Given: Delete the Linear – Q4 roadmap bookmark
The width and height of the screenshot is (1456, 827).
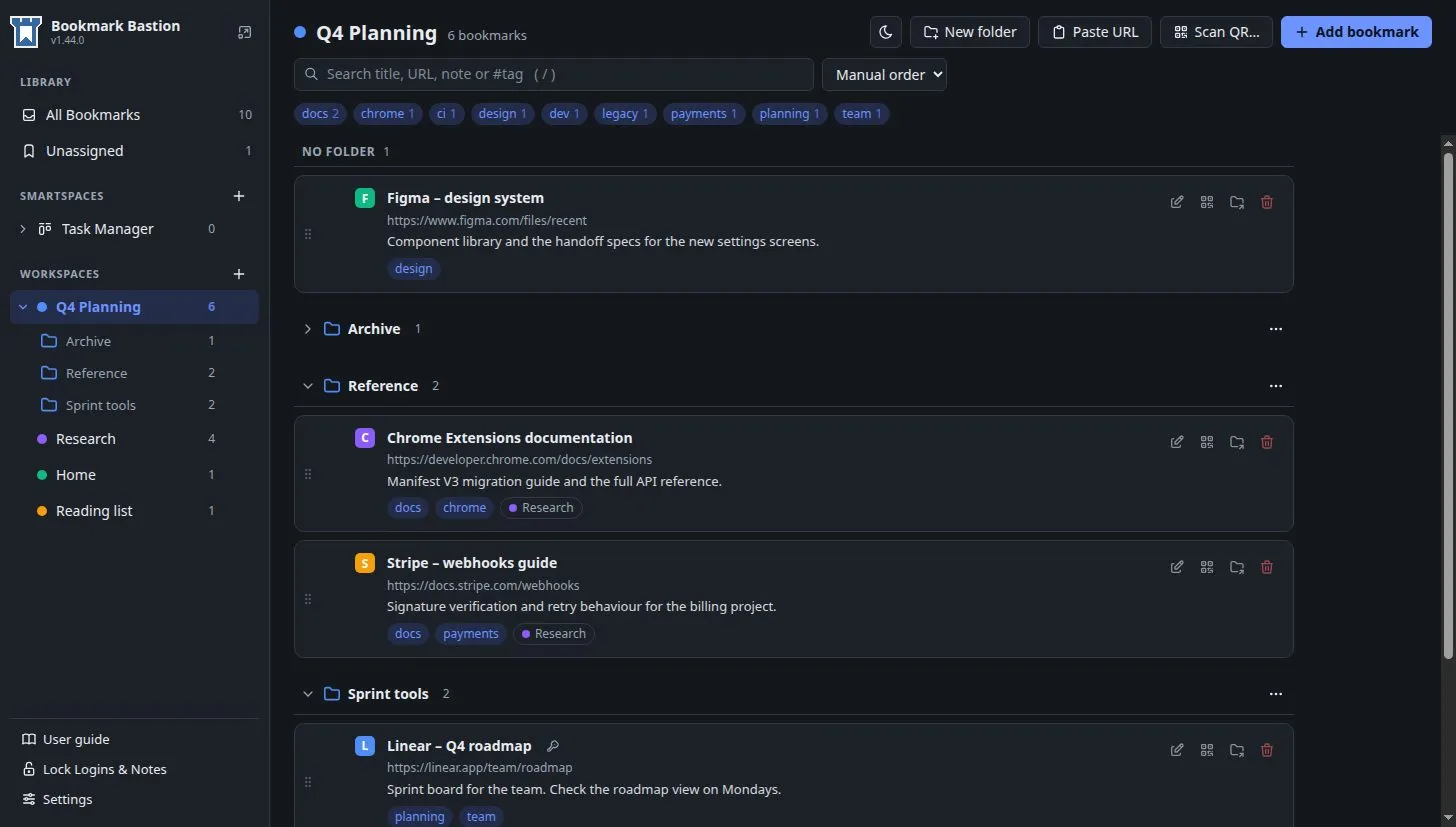Looking at the screenshot, I should pyautogui.click(x=1267, y=750).
